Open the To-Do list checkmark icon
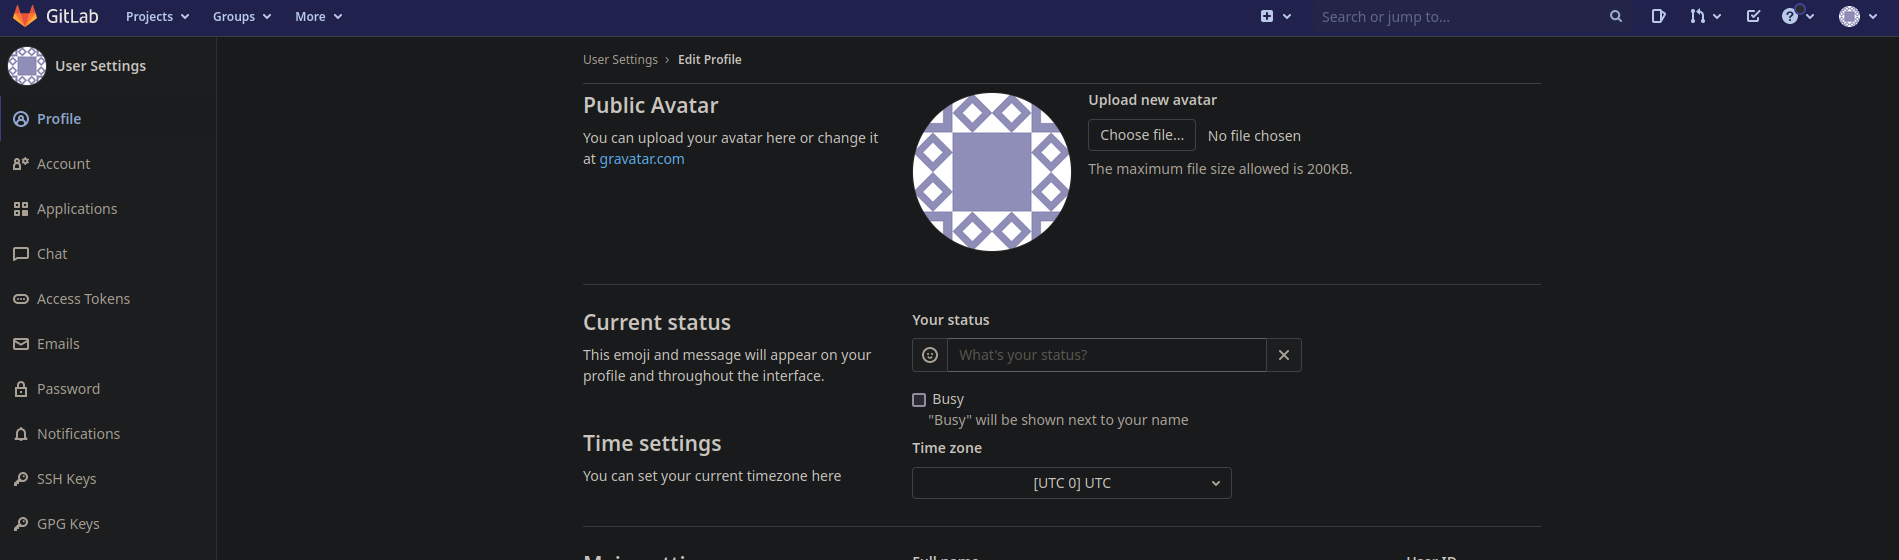 pos(1753,17)
